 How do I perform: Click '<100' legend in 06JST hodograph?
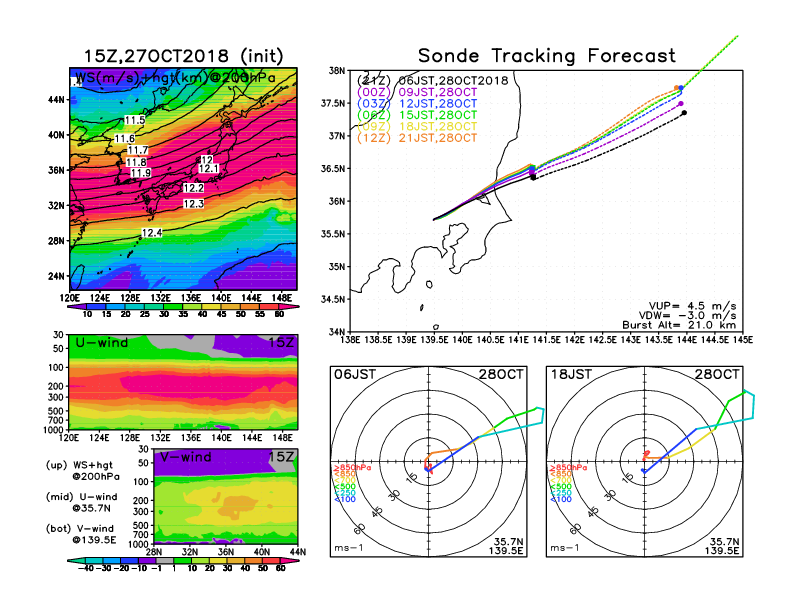pos(345,499)
